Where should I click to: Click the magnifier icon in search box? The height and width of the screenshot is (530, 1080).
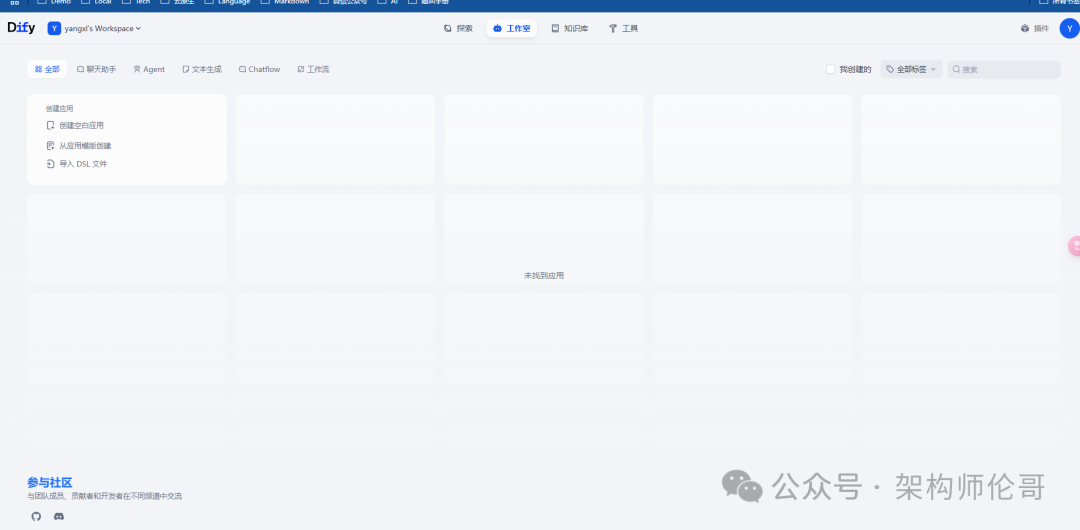click(957, 69)
